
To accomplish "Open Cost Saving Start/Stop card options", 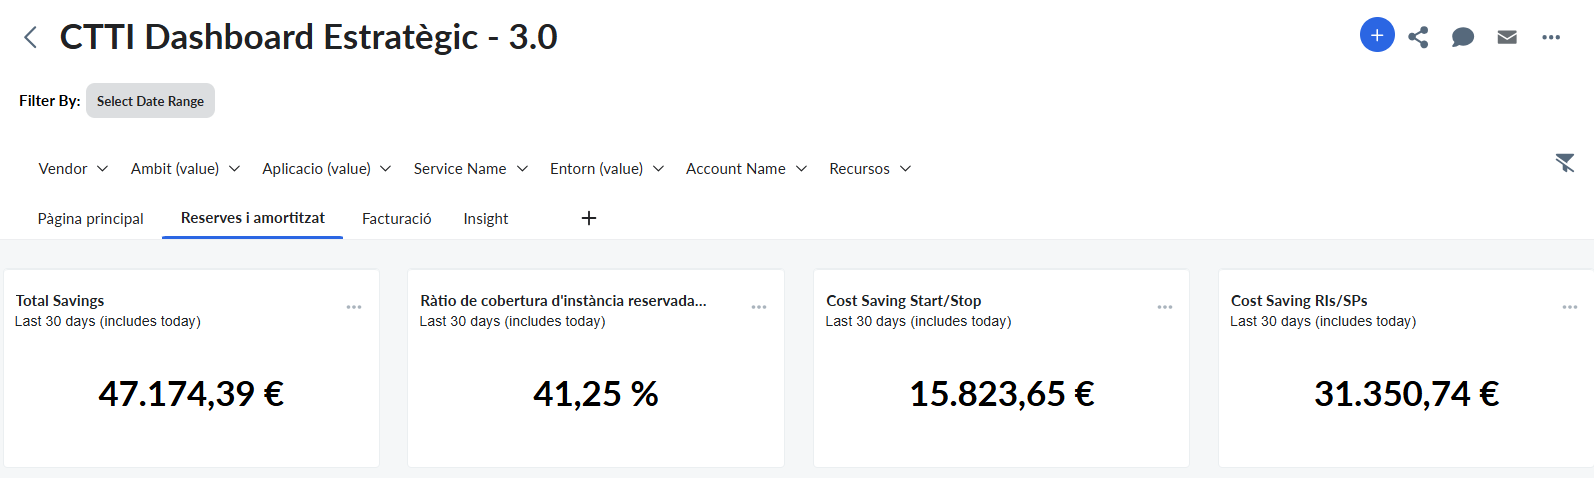I will click(1165, 307).
